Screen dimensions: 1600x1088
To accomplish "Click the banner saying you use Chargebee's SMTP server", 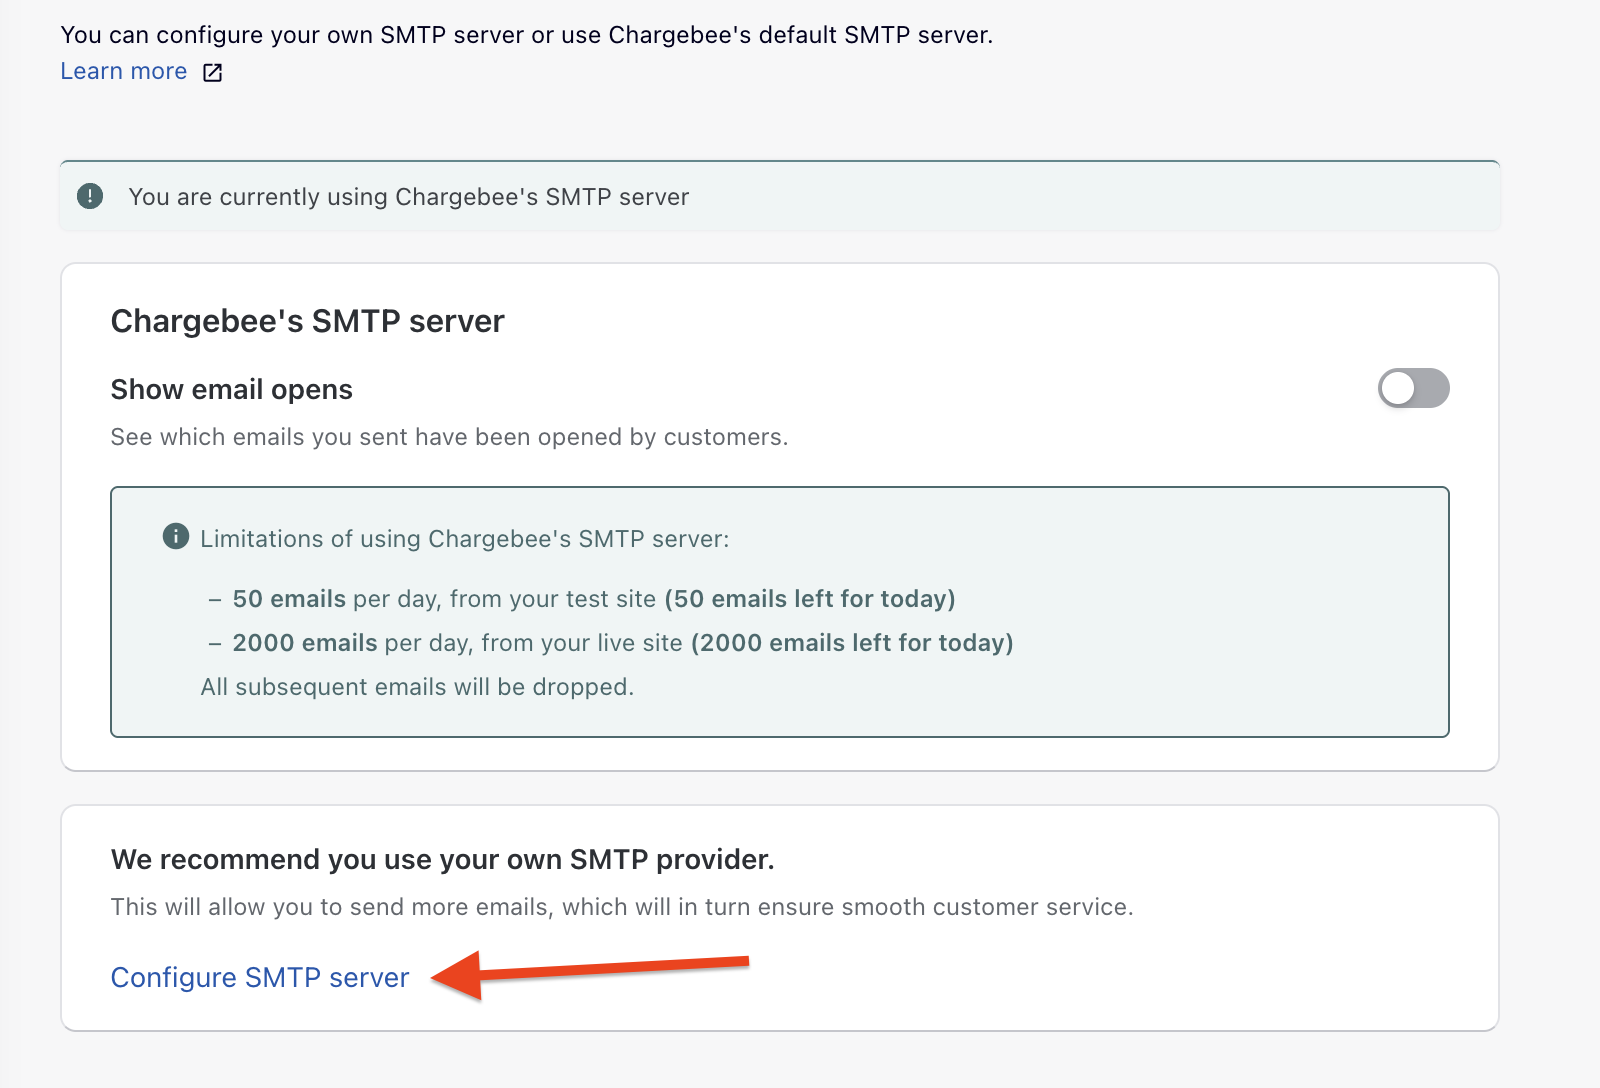I will coord(408,196).
